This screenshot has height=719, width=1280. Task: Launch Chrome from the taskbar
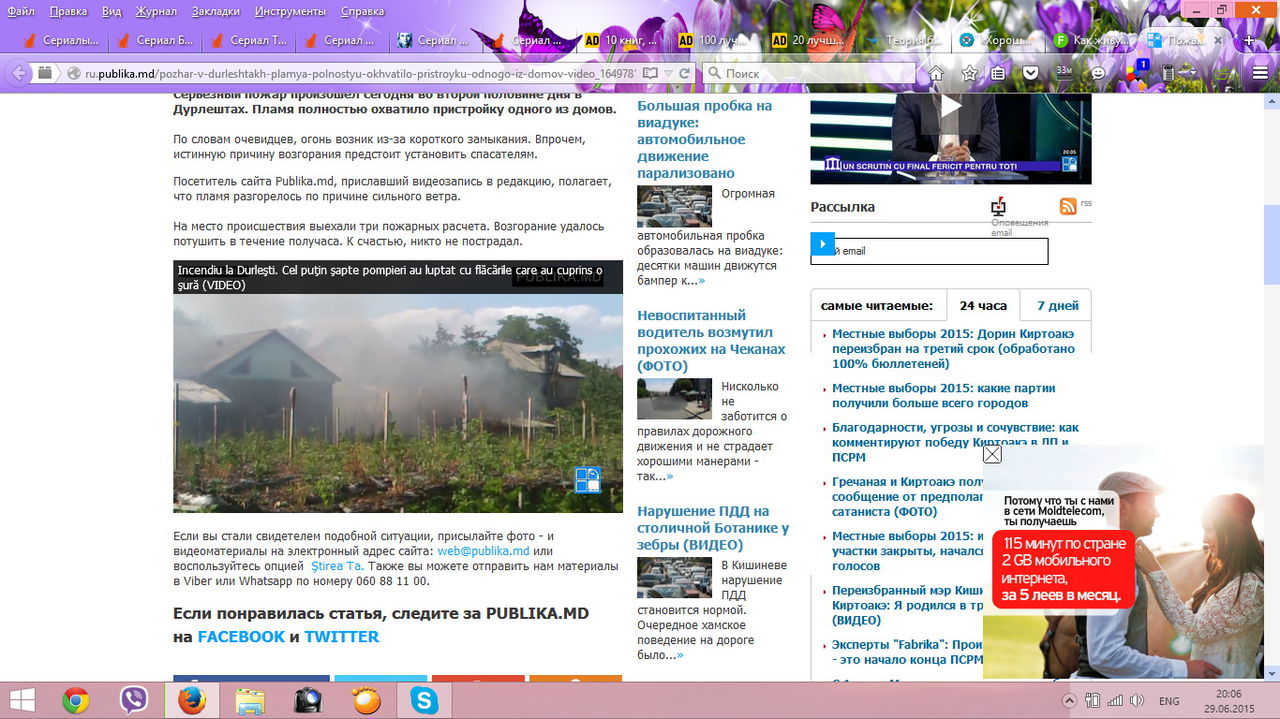(76, 701)
